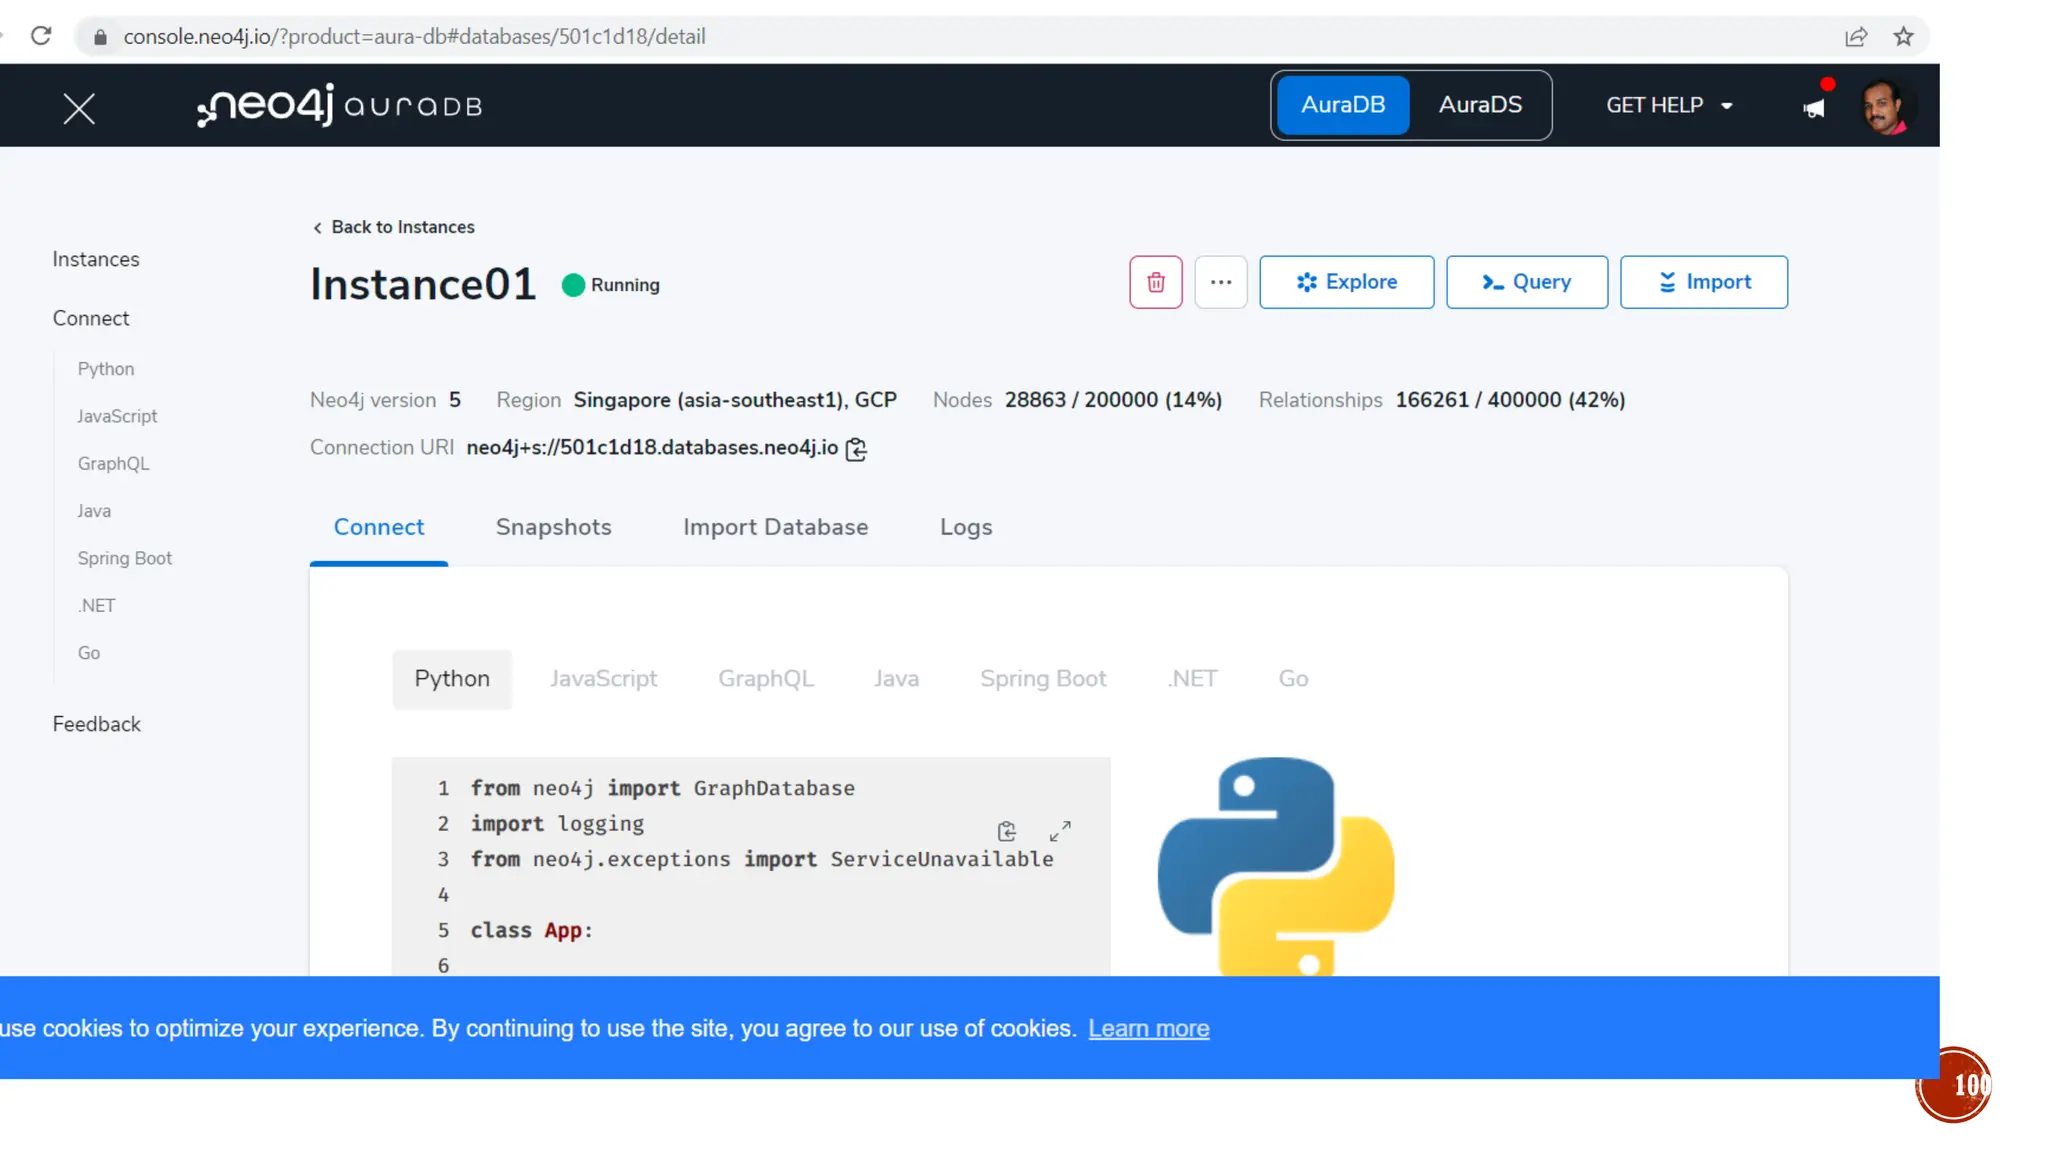
Task: Switch to the Logs tab
Action: pyautogui.click(x=965, y=527)
